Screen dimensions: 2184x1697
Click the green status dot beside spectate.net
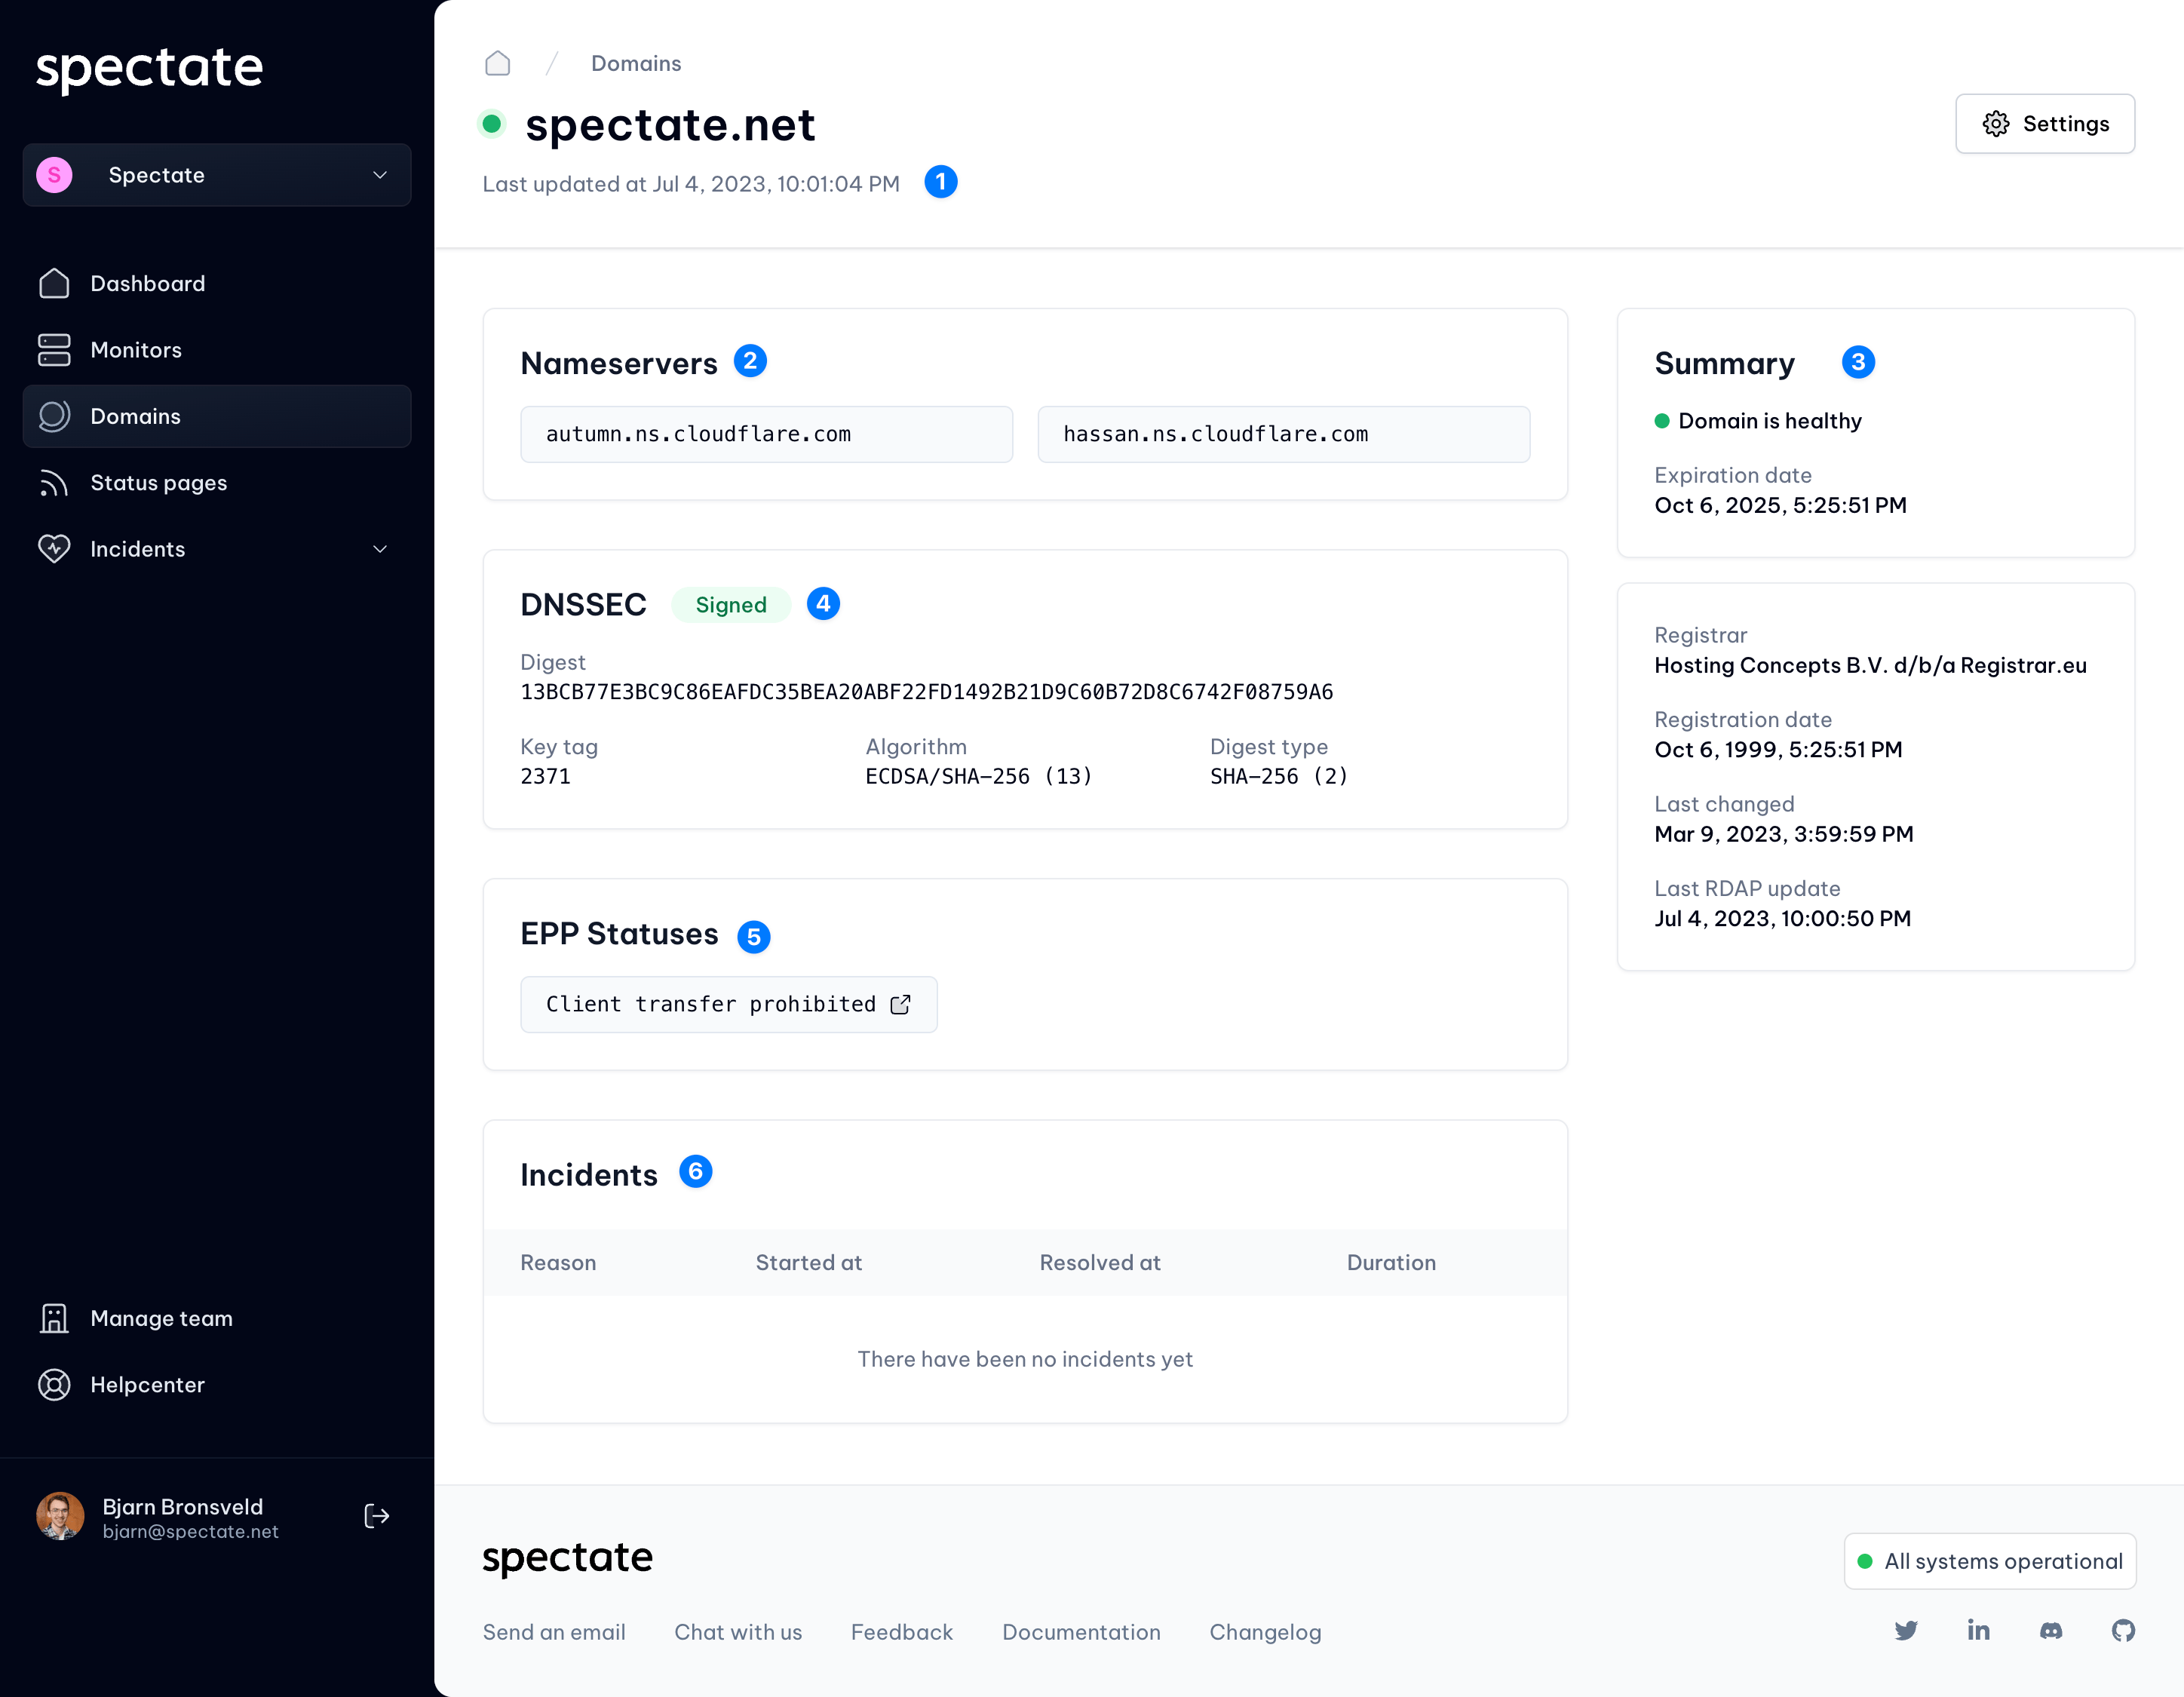pyautogui.click(x=491, y=124)
